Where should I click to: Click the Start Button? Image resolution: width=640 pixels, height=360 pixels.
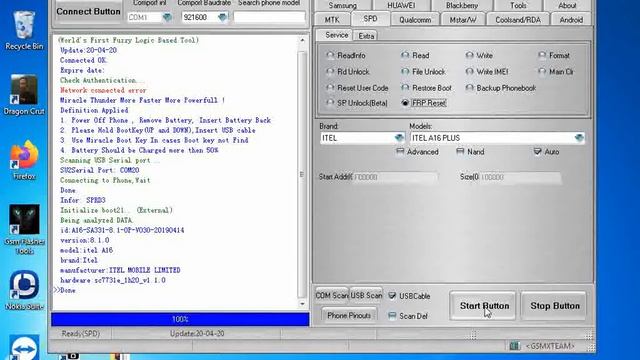click(483, 306)
